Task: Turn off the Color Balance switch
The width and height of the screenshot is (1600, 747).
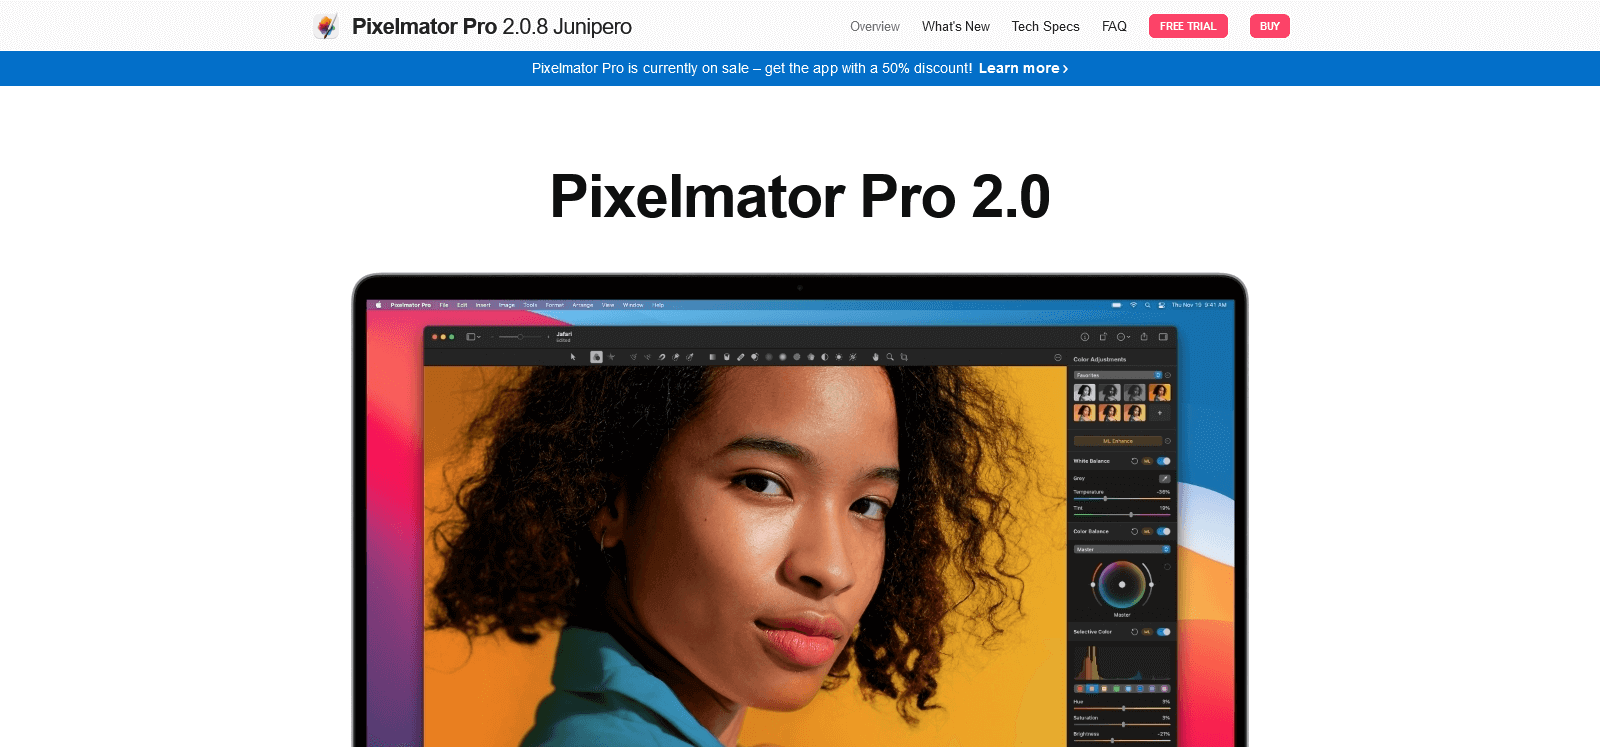Action: (x=1164, y=531)
